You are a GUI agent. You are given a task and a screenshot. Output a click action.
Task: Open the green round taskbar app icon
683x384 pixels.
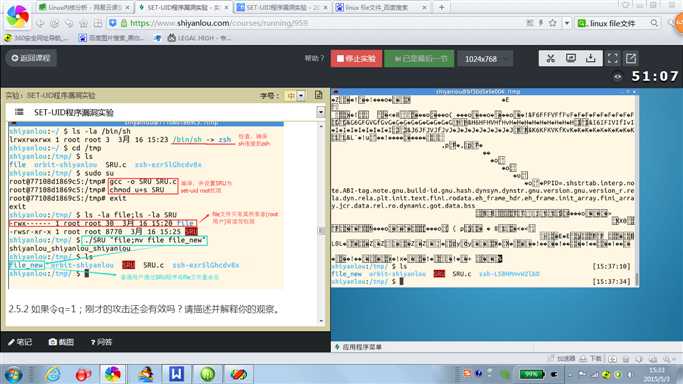tap(207, 374)
